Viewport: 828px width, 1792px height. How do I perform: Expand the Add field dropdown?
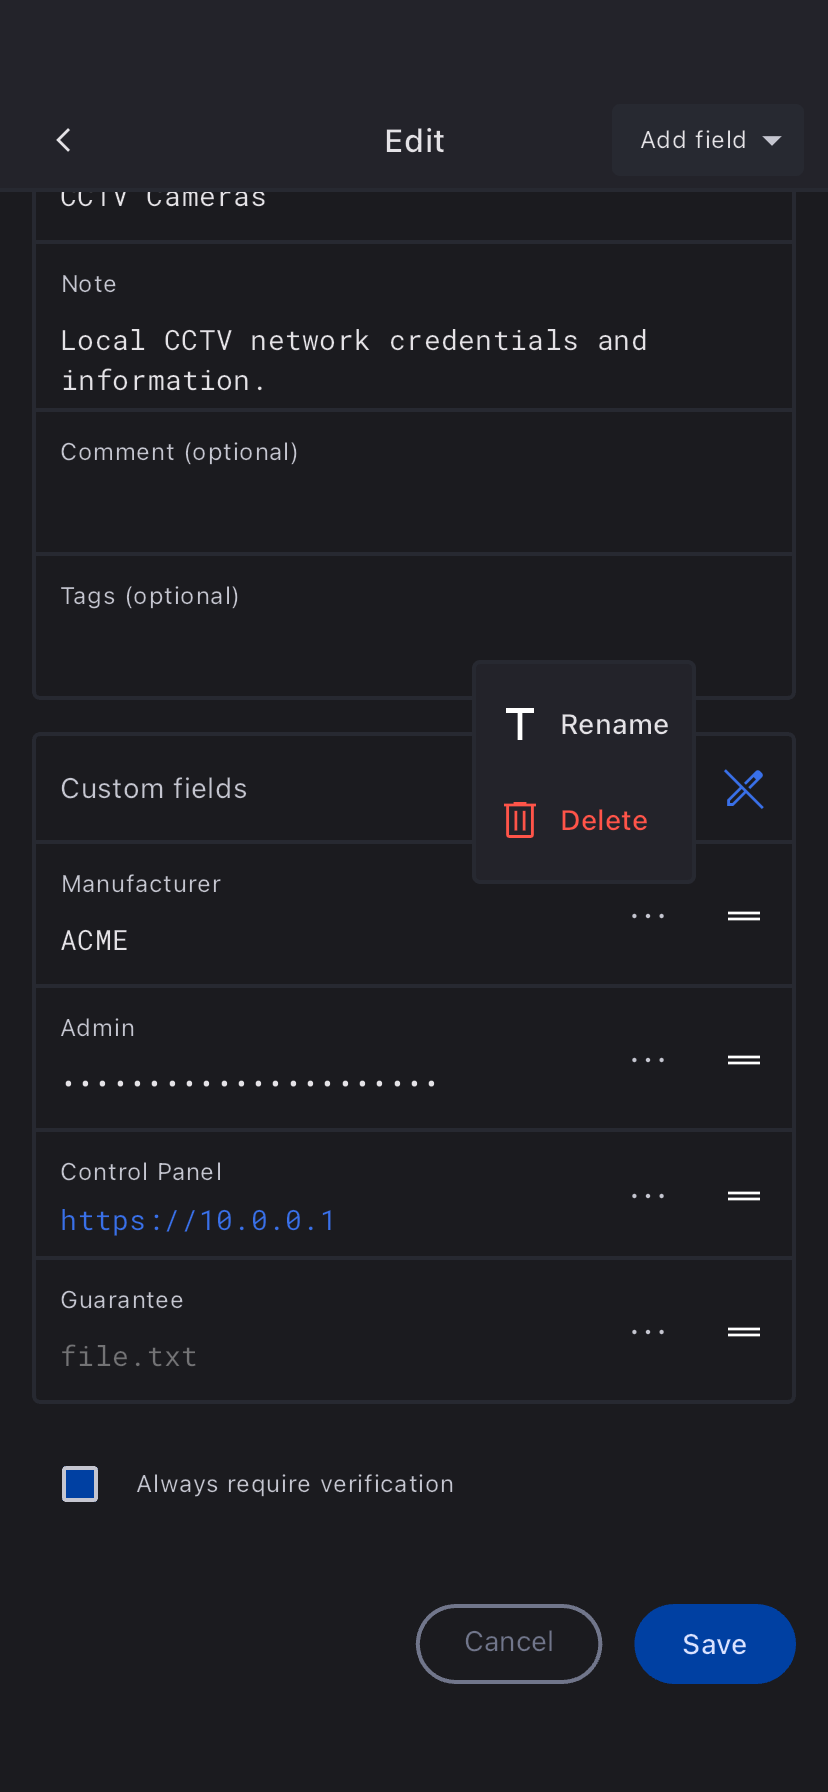pos(708,140)
